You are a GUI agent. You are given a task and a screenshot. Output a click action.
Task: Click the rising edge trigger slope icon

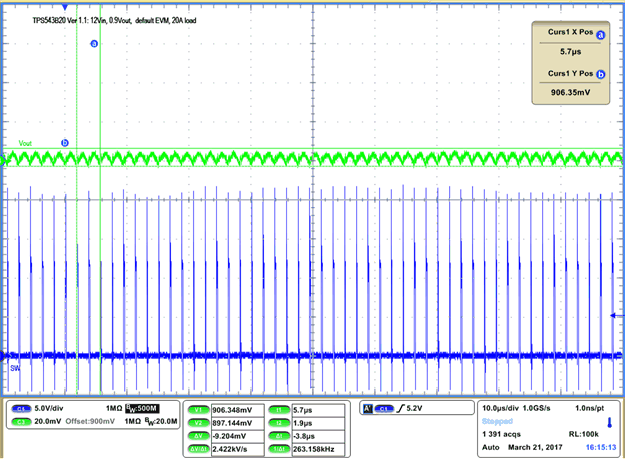tap(400, 408)
